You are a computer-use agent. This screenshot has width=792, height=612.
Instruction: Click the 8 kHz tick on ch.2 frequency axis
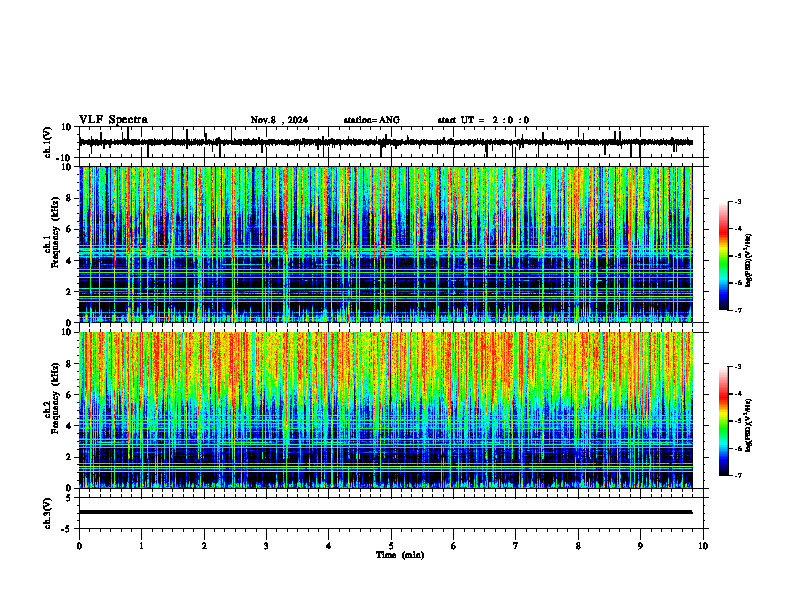(x=69, y=364)
